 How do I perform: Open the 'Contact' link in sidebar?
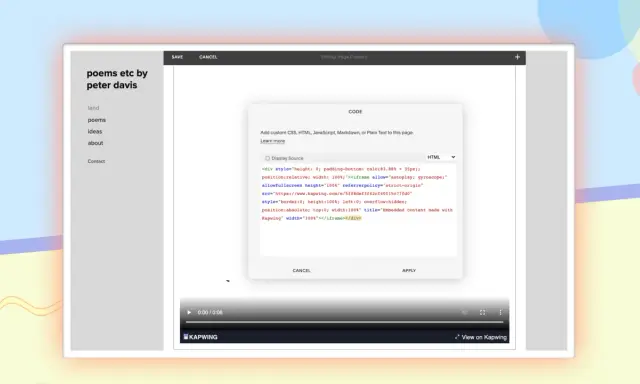[96, 161]
